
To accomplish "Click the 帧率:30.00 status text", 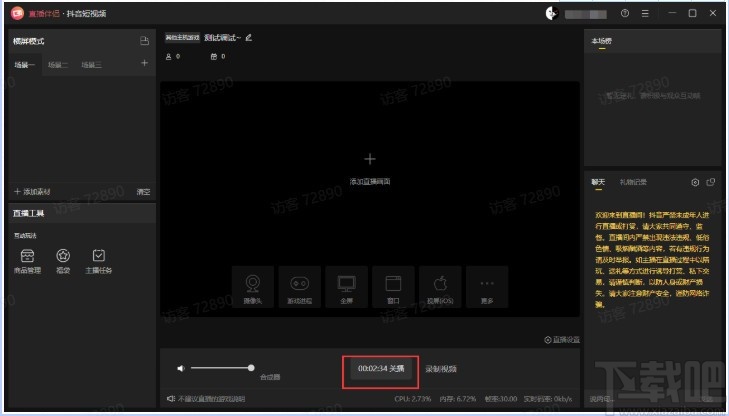I will coord(501,399).
